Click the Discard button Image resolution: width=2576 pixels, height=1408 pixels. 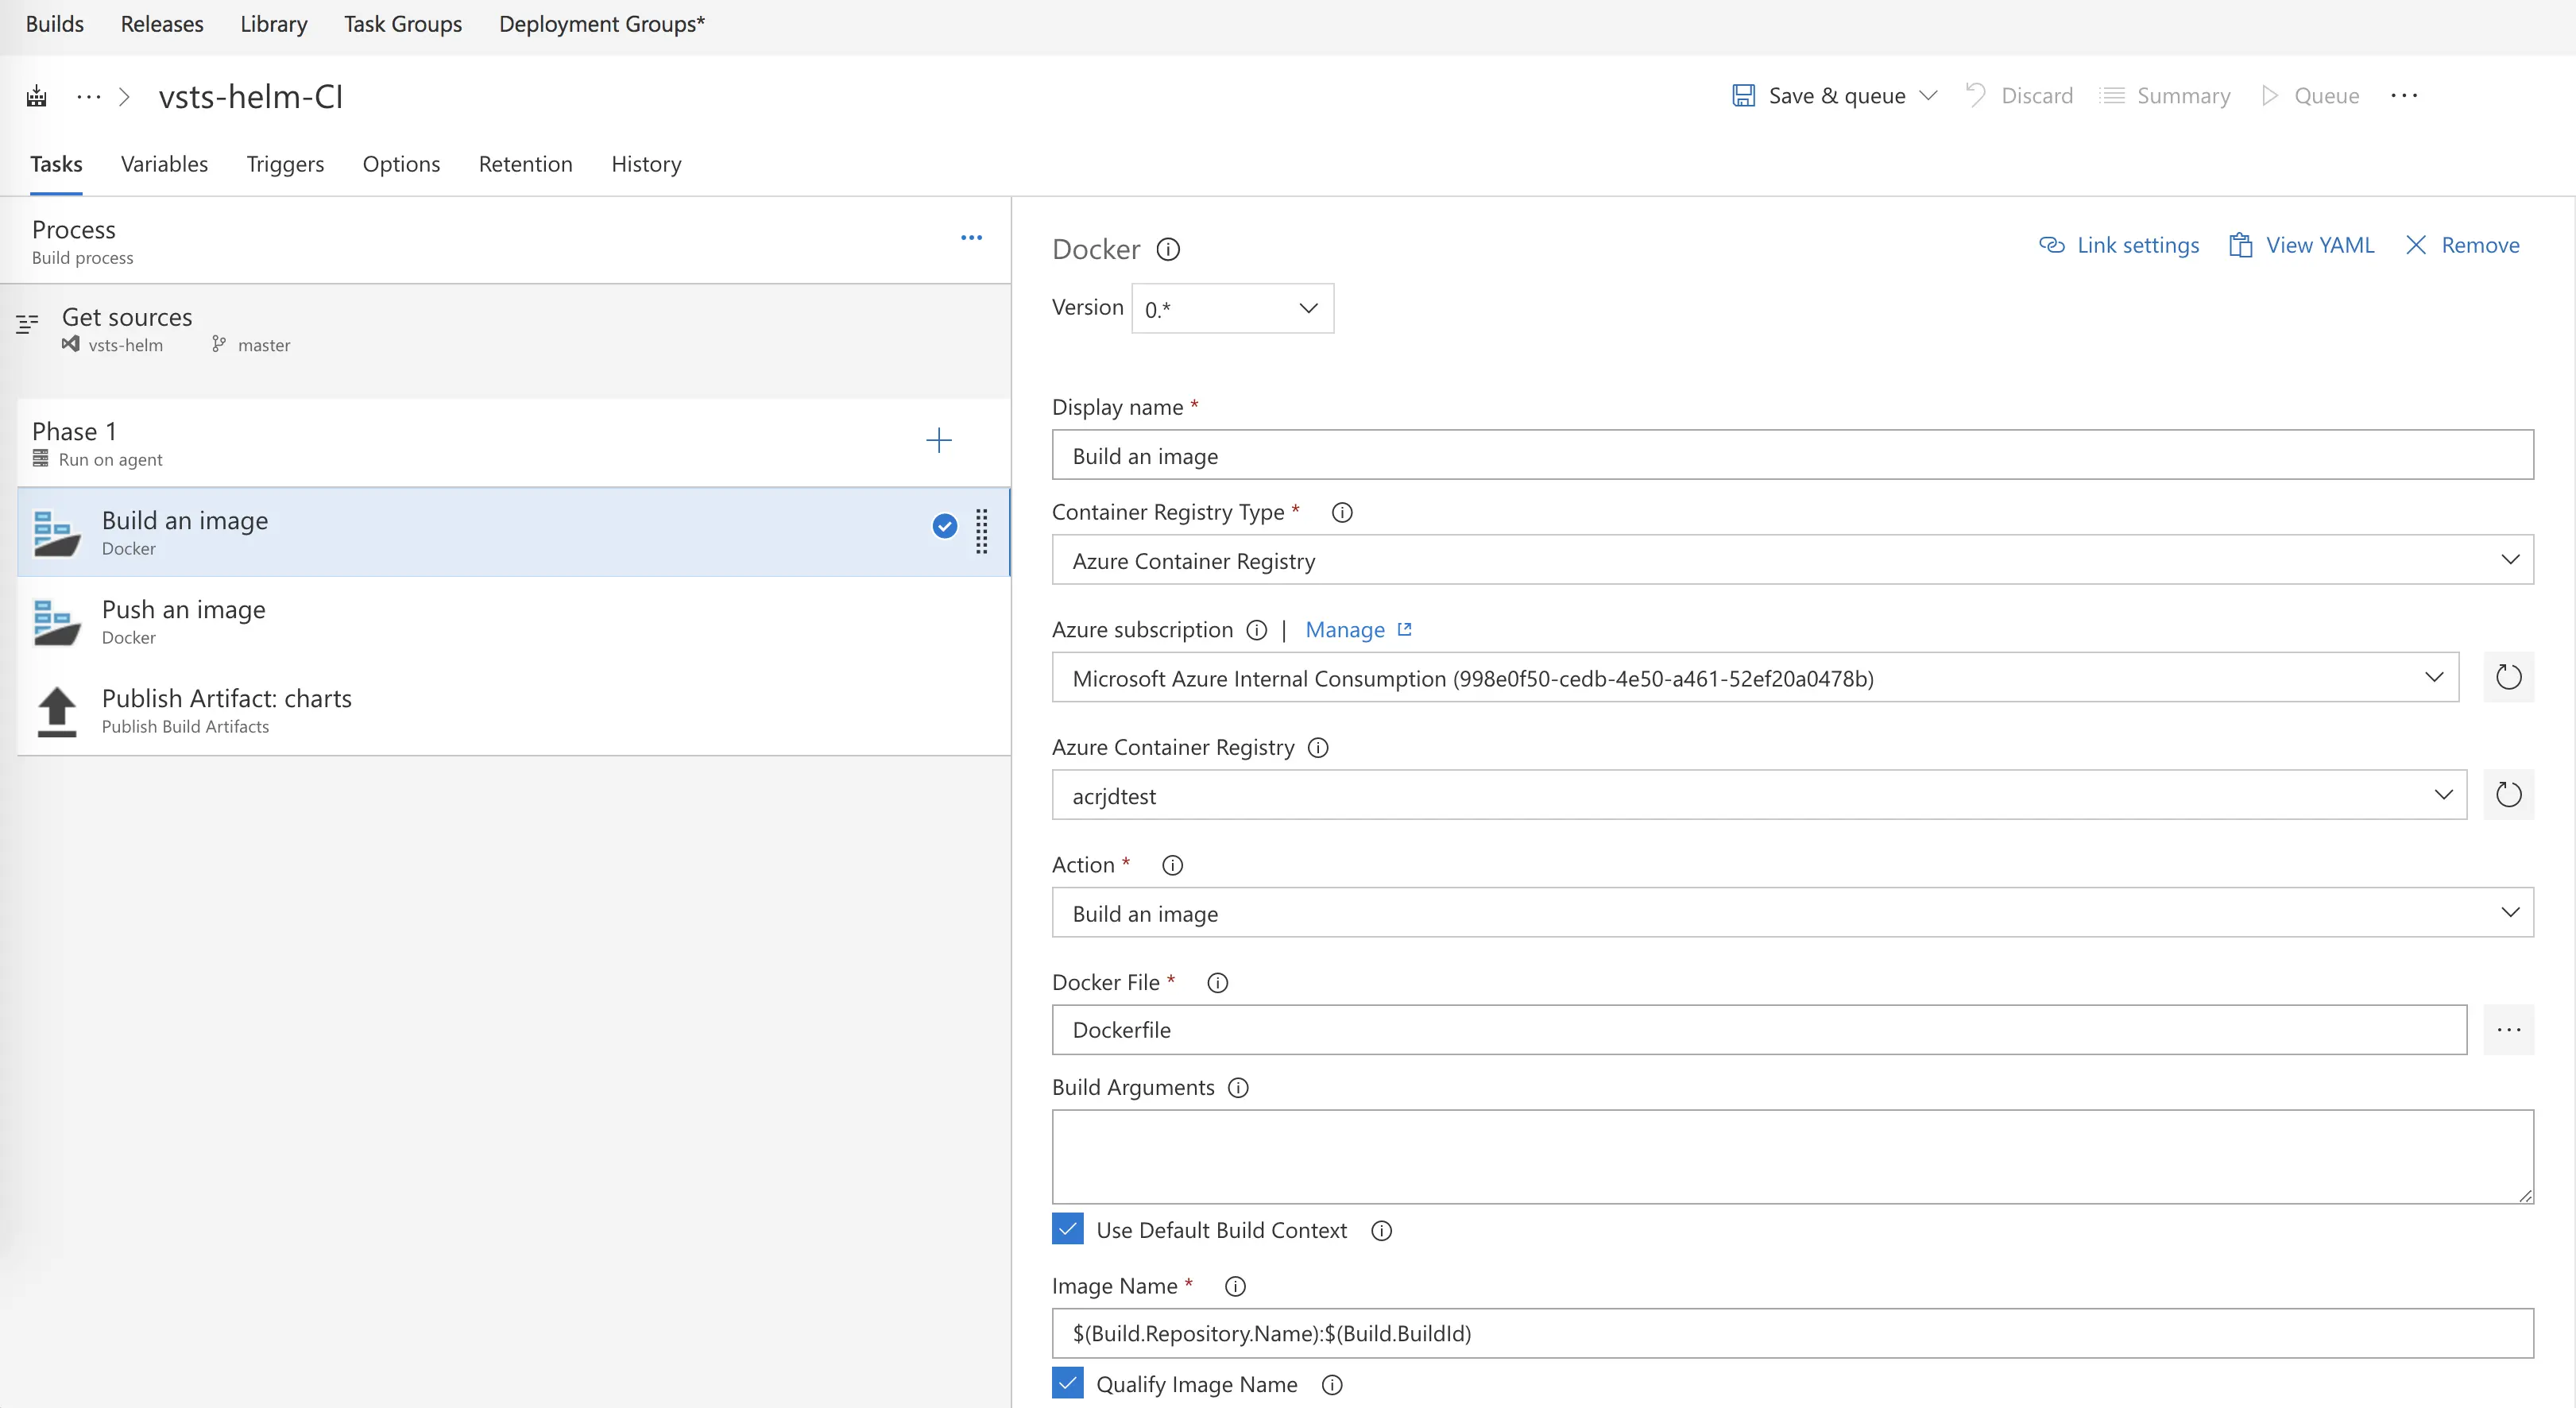(2019, 96)
